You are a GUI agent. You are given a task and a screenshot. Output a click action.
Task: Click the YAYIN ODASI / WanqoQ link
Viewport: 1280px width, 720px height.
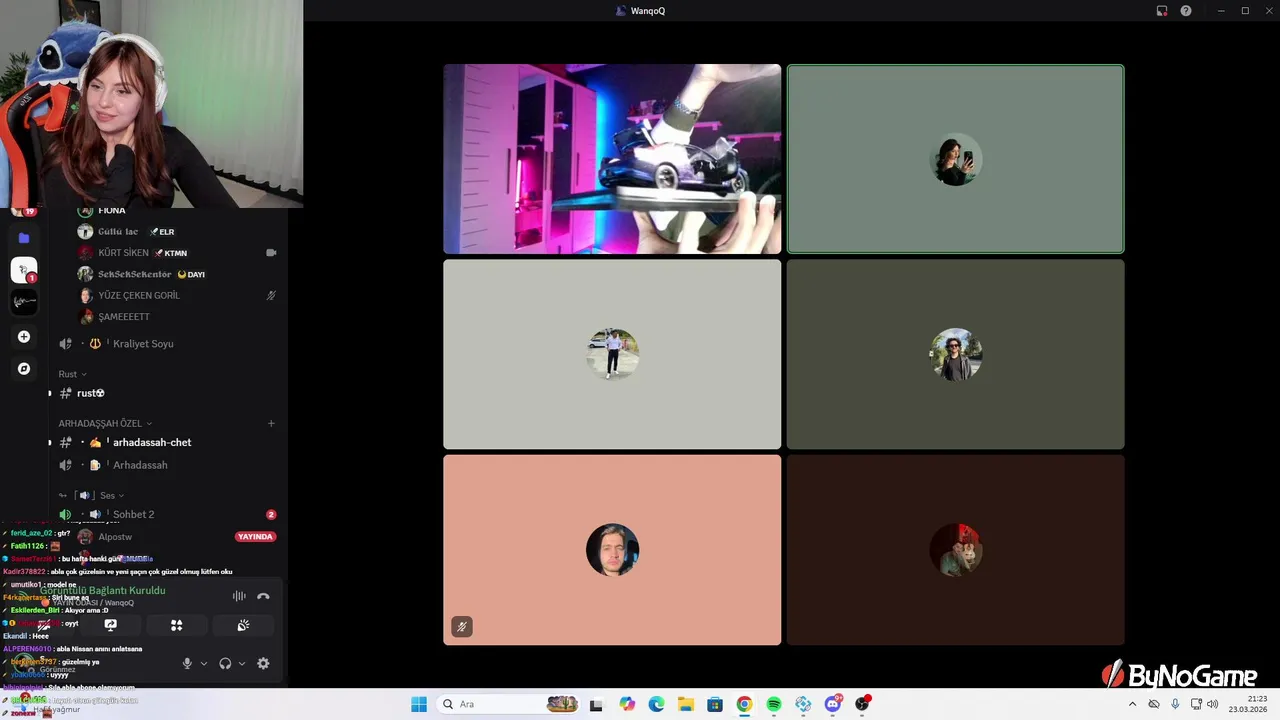93,603
